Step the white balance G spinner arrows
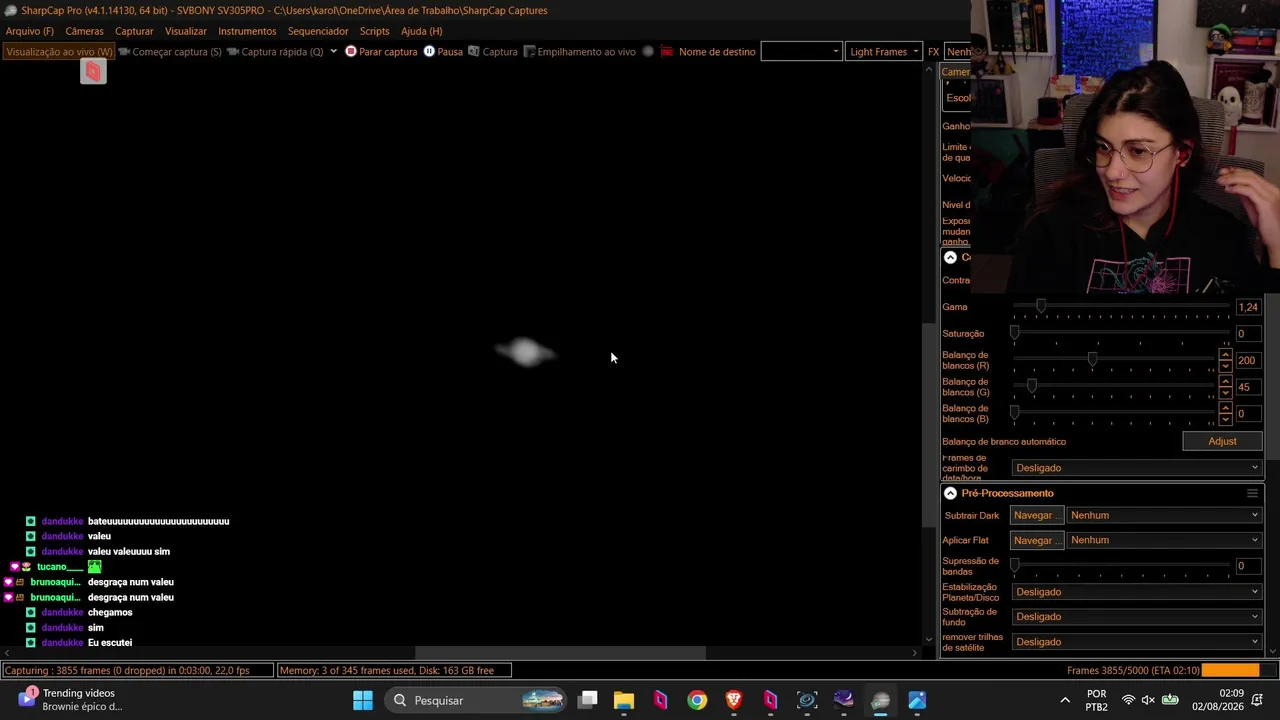The image size is (1280, 720). pyautogui.click(x=1225, y=387)
